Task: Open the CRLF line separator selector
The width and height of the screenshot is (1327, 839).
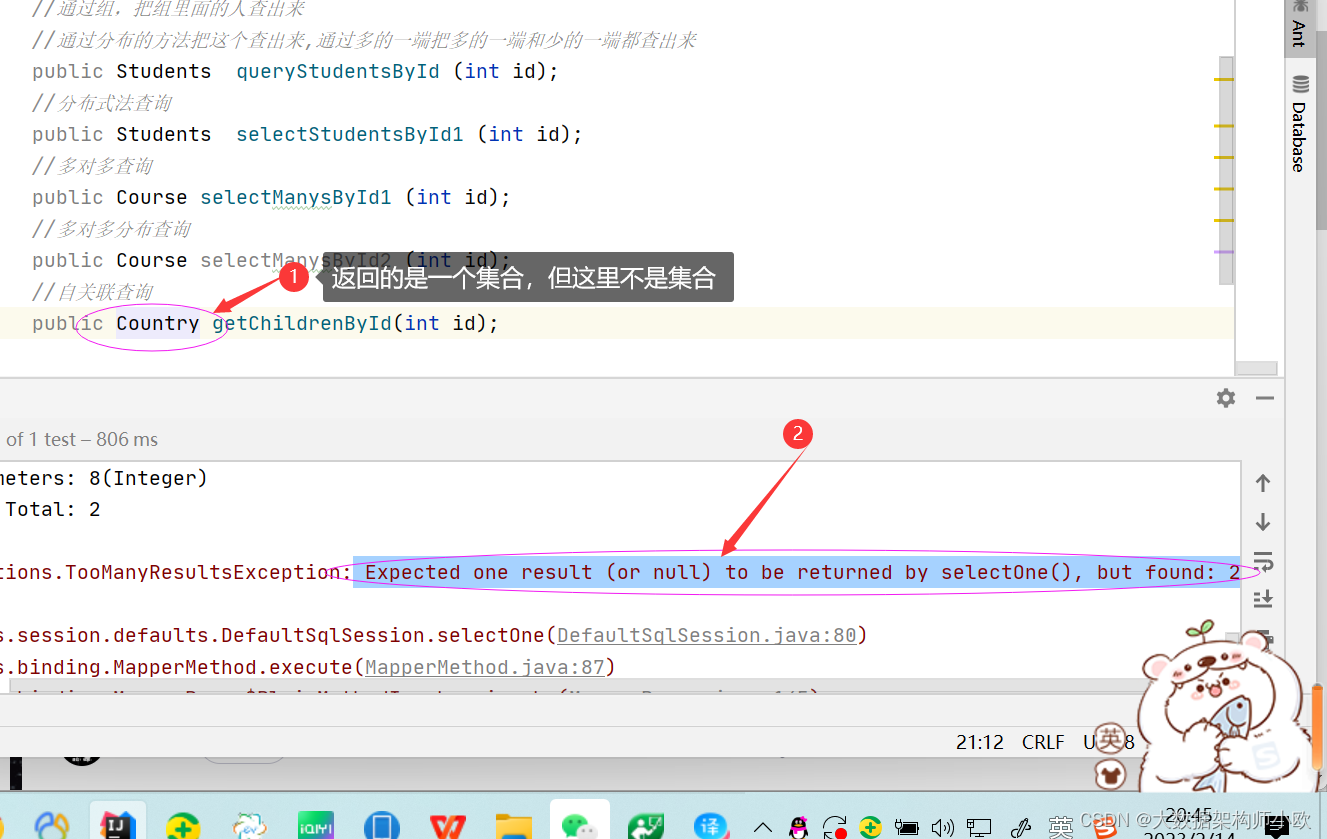Action: tap(1042, 742)
